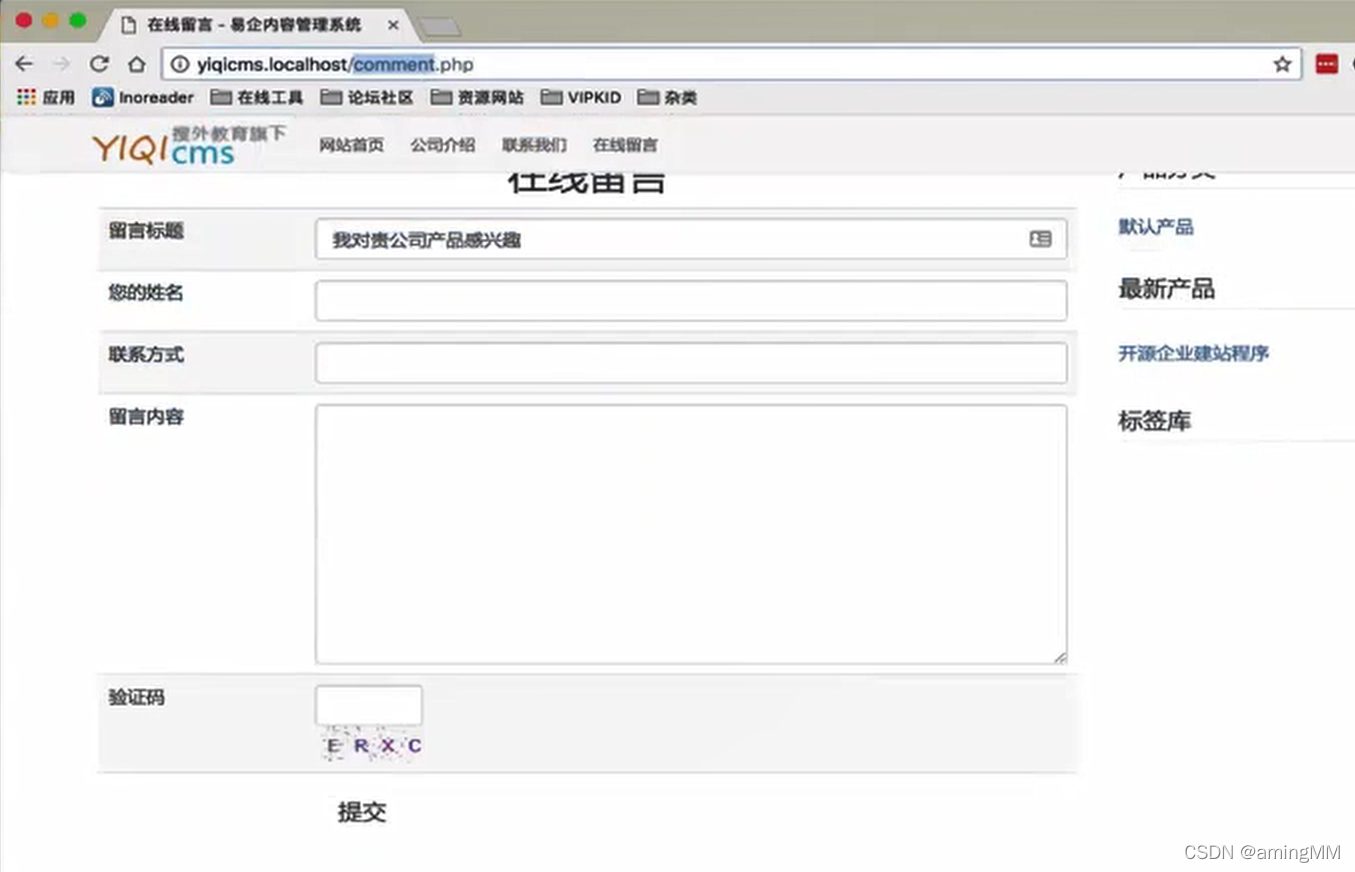Click inside the 验证码 input box
Image resolution: width=1355 pixels, height=872 pixels.
point(368,704)
